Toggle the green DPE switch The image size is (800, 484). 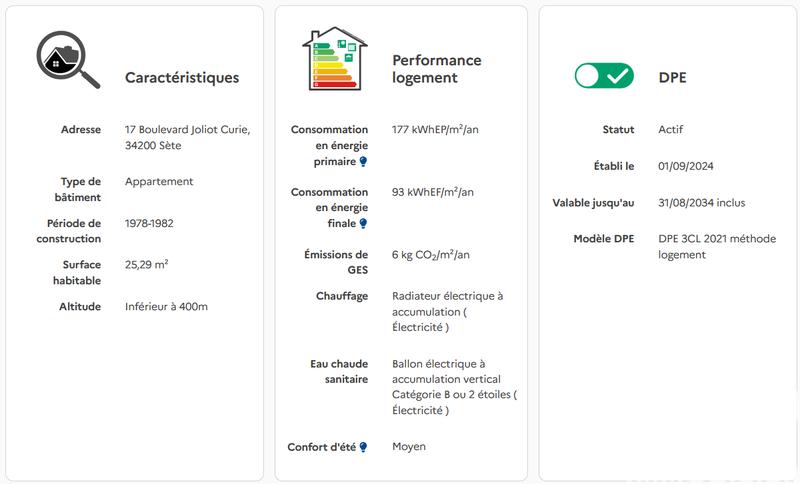604,76
